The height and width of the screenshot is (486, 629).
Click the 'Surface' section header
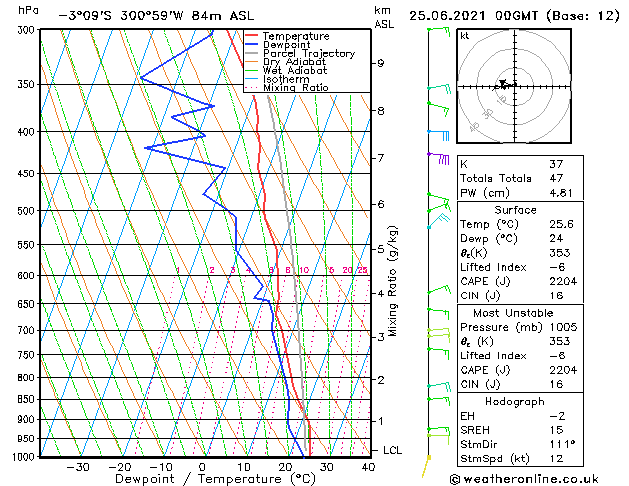click(x=515, y=210)
